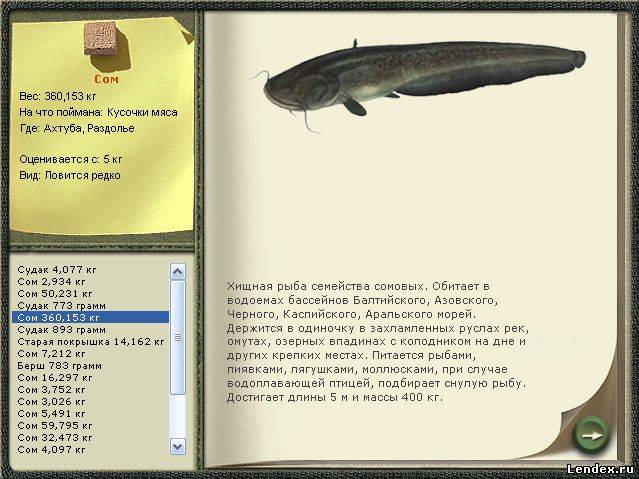Click the catch list scrollbar thumb
The height and width of the screenshot is (479, 639).
pyautogui.click(x=178, y=338)
